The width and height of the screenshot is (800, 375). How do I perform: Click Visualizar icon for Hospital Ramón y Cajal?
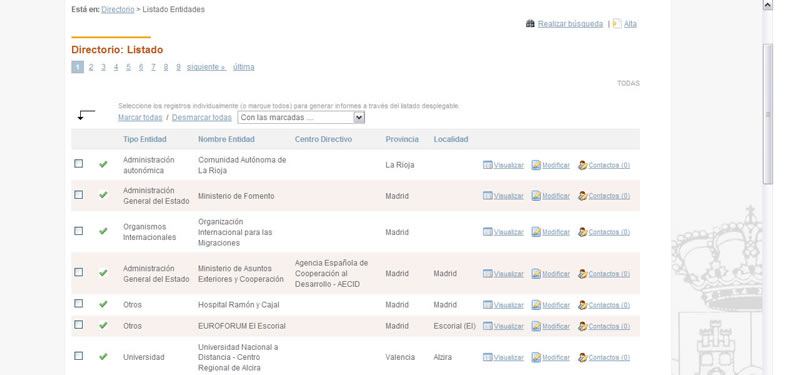[488, 305]
